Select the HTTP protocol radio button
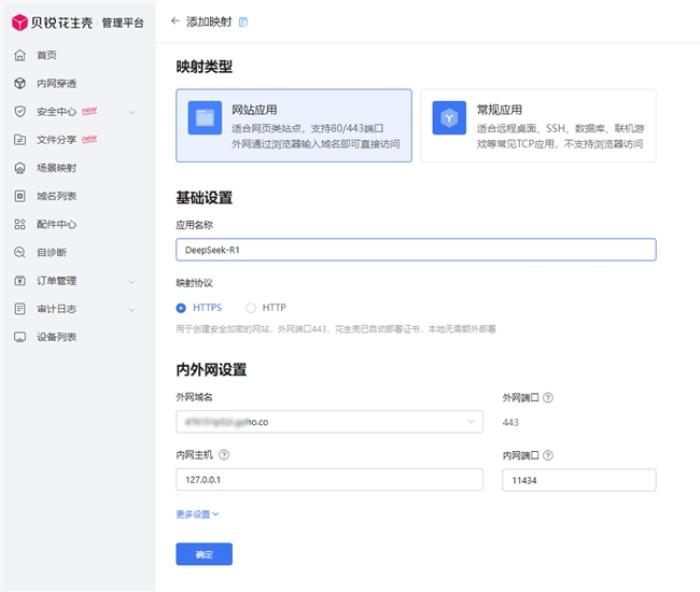This screenshot has width=700, height=592. pos(251,308)
